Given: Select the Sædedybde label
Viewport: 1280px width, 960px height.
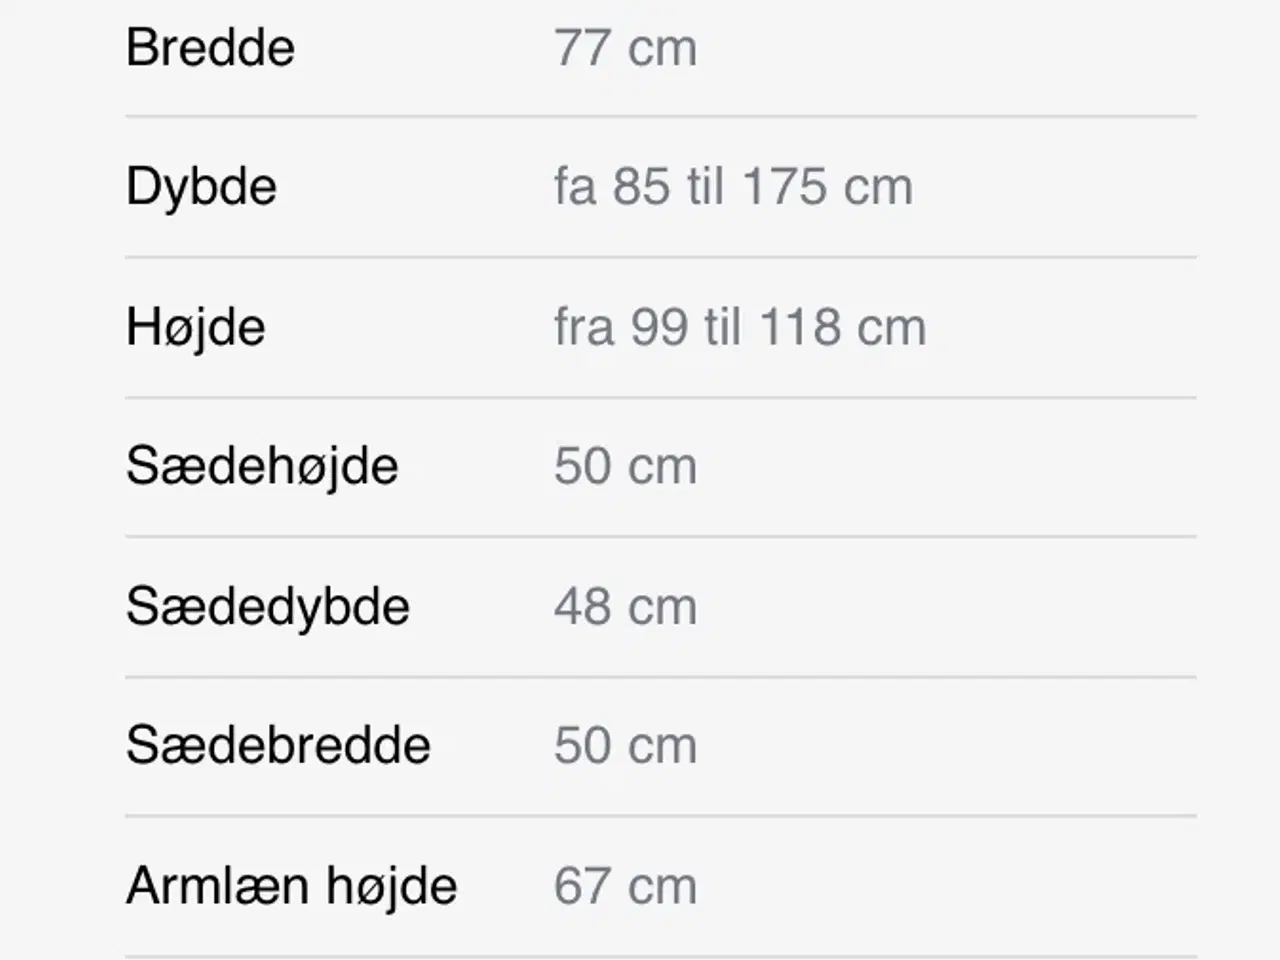Looking at the screenshot, I should [x=268, y=606].
